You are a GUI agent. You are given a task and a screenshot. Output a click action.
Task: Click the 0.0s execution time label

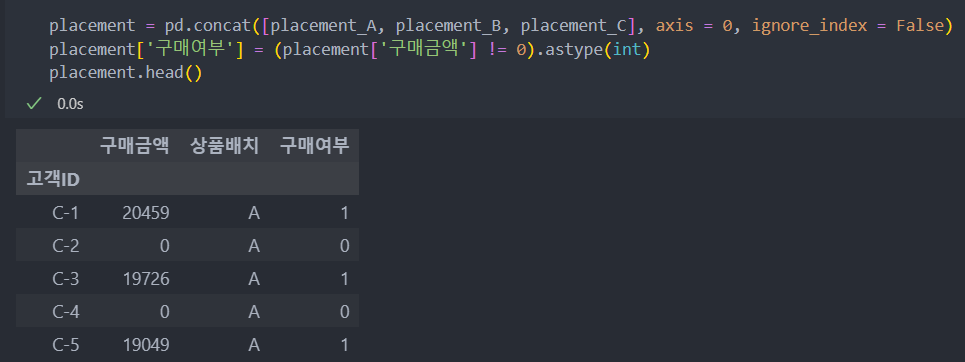coord(70,104)
